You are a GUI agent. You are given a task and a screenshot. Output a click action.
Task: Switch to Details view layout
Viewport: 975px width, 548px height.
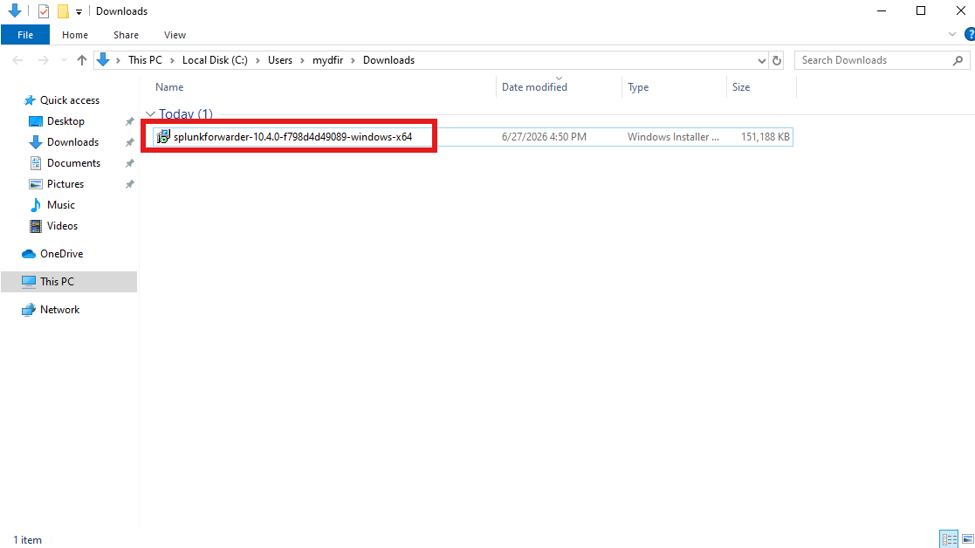tap(949, 539)
